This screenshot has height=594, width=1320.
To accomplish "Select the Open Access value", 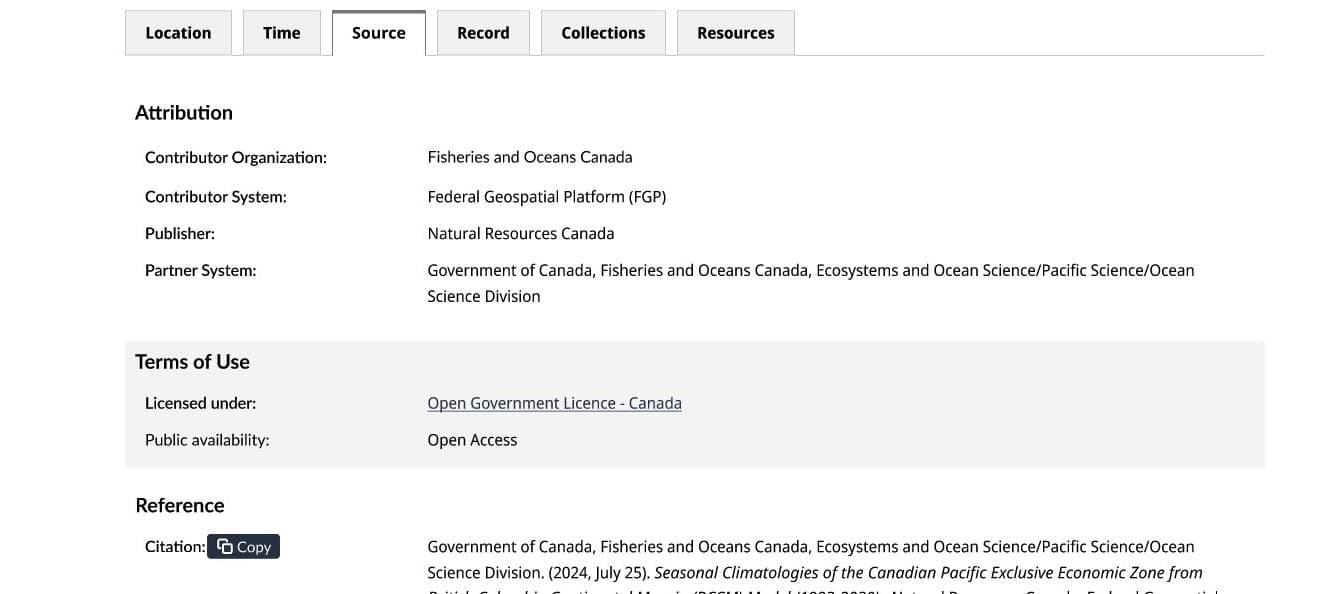I will coord(472,440).
